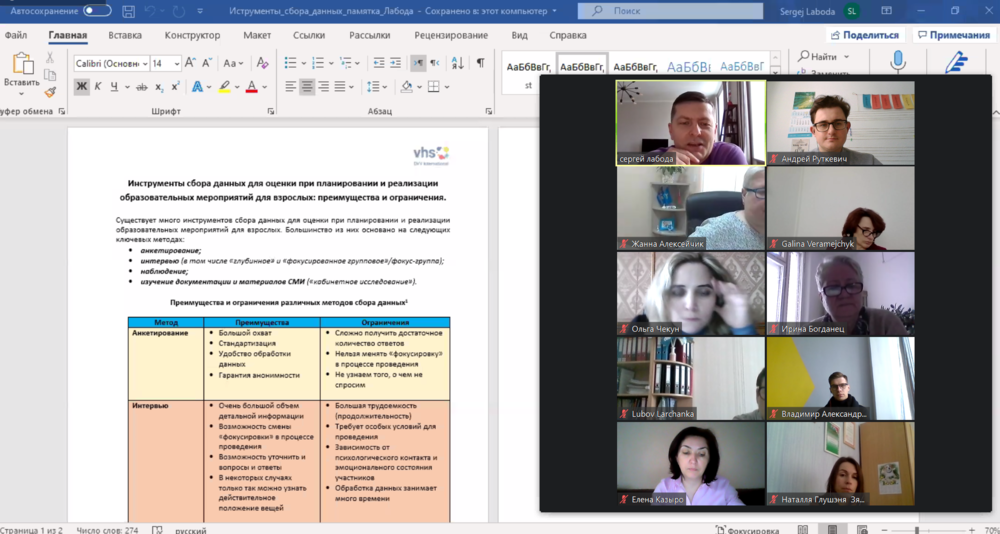The height and width of the screenshot is (534, 1000).
Task: Click the Dictate microphone icon
Action: 897,62
